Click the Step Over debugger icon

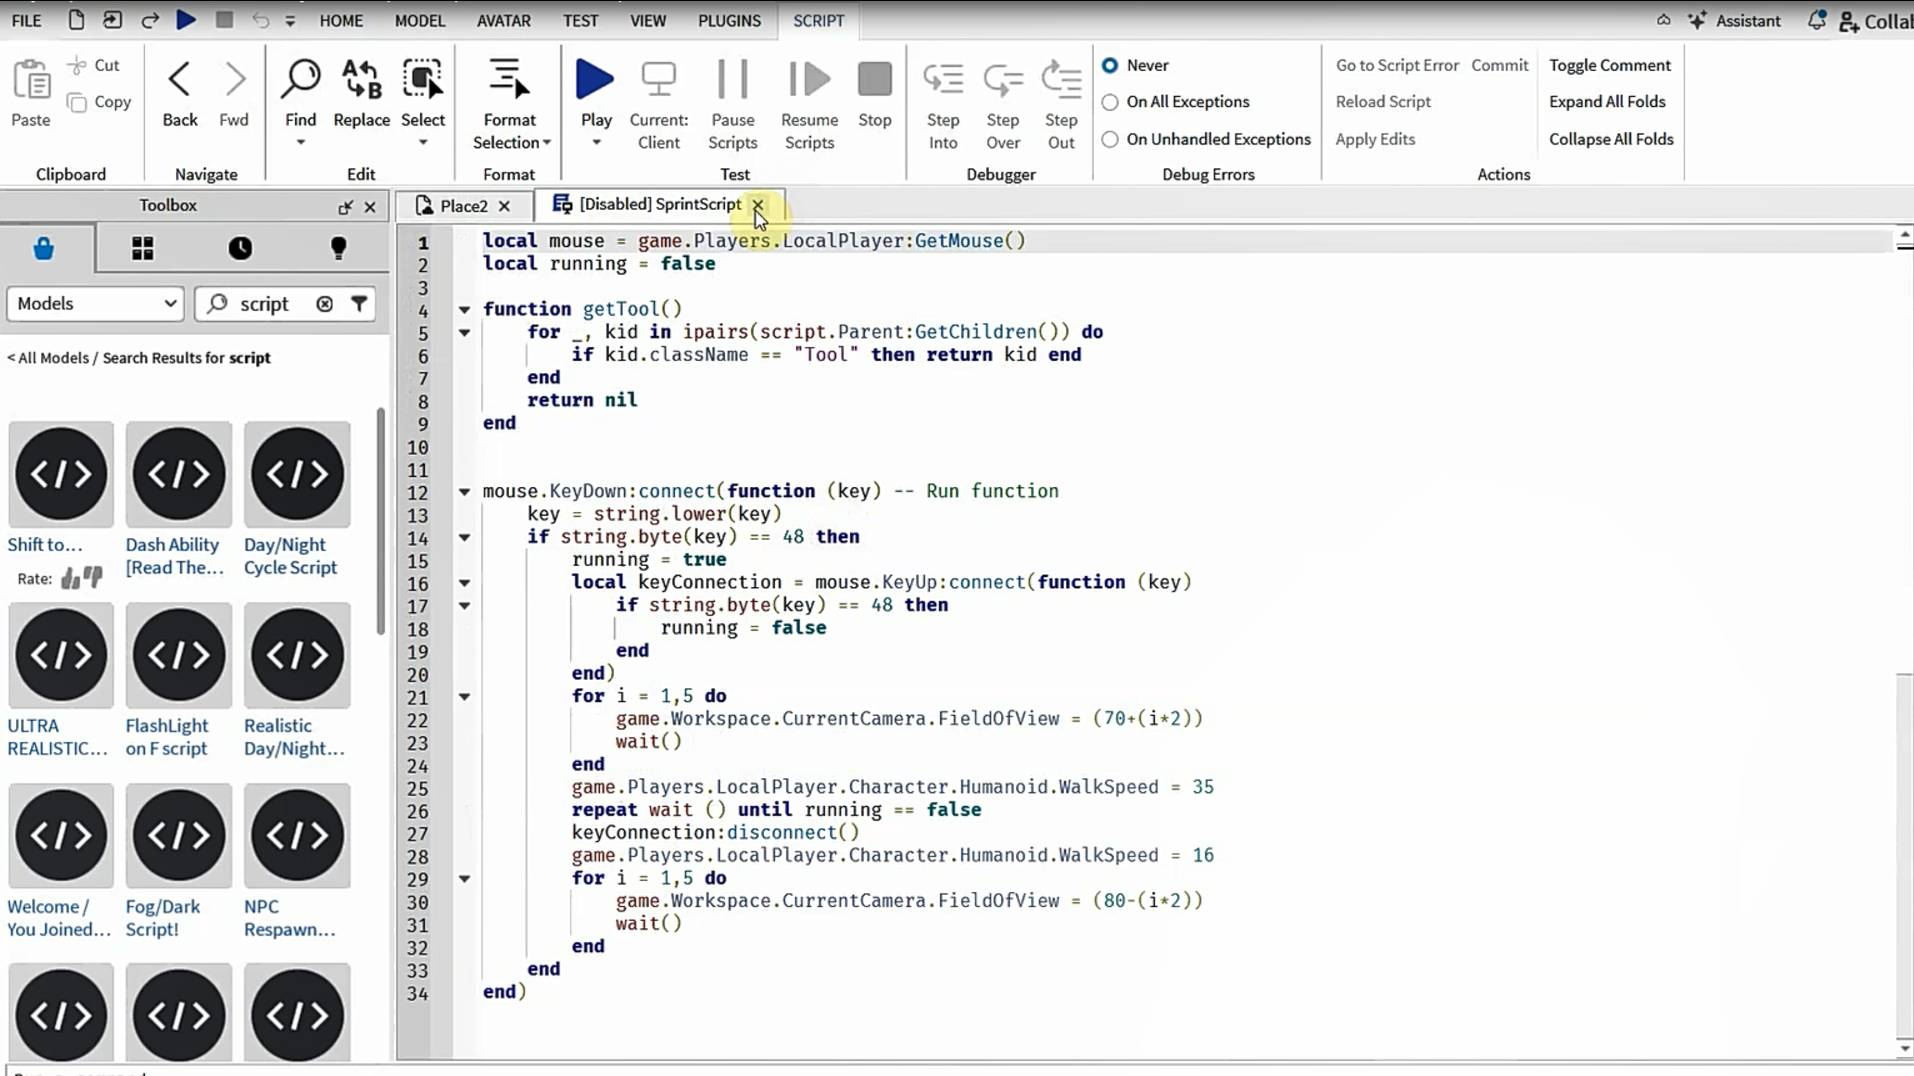tap(1002, 80)
